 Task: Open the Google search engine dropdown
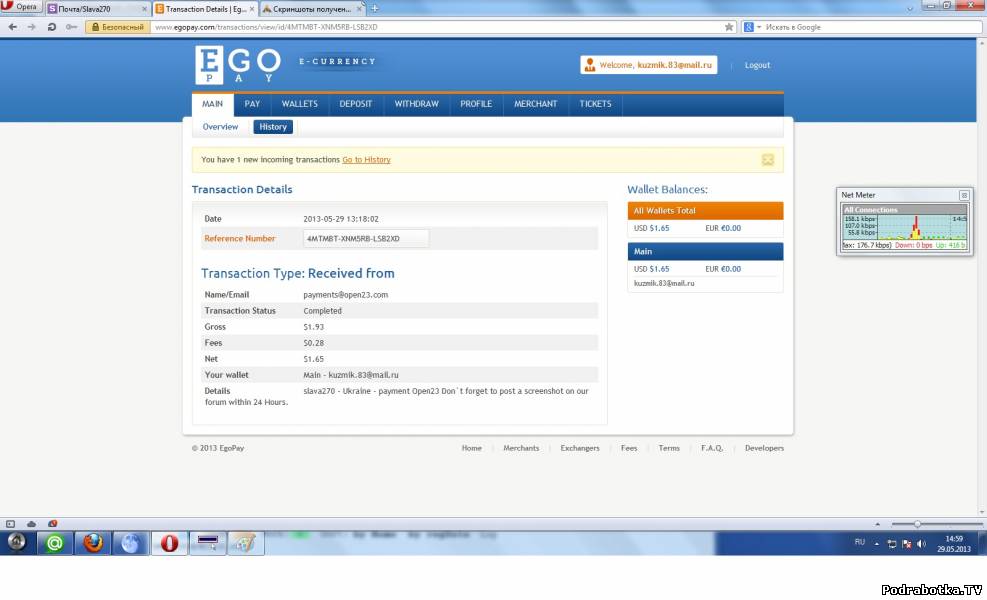click(754, 27)
